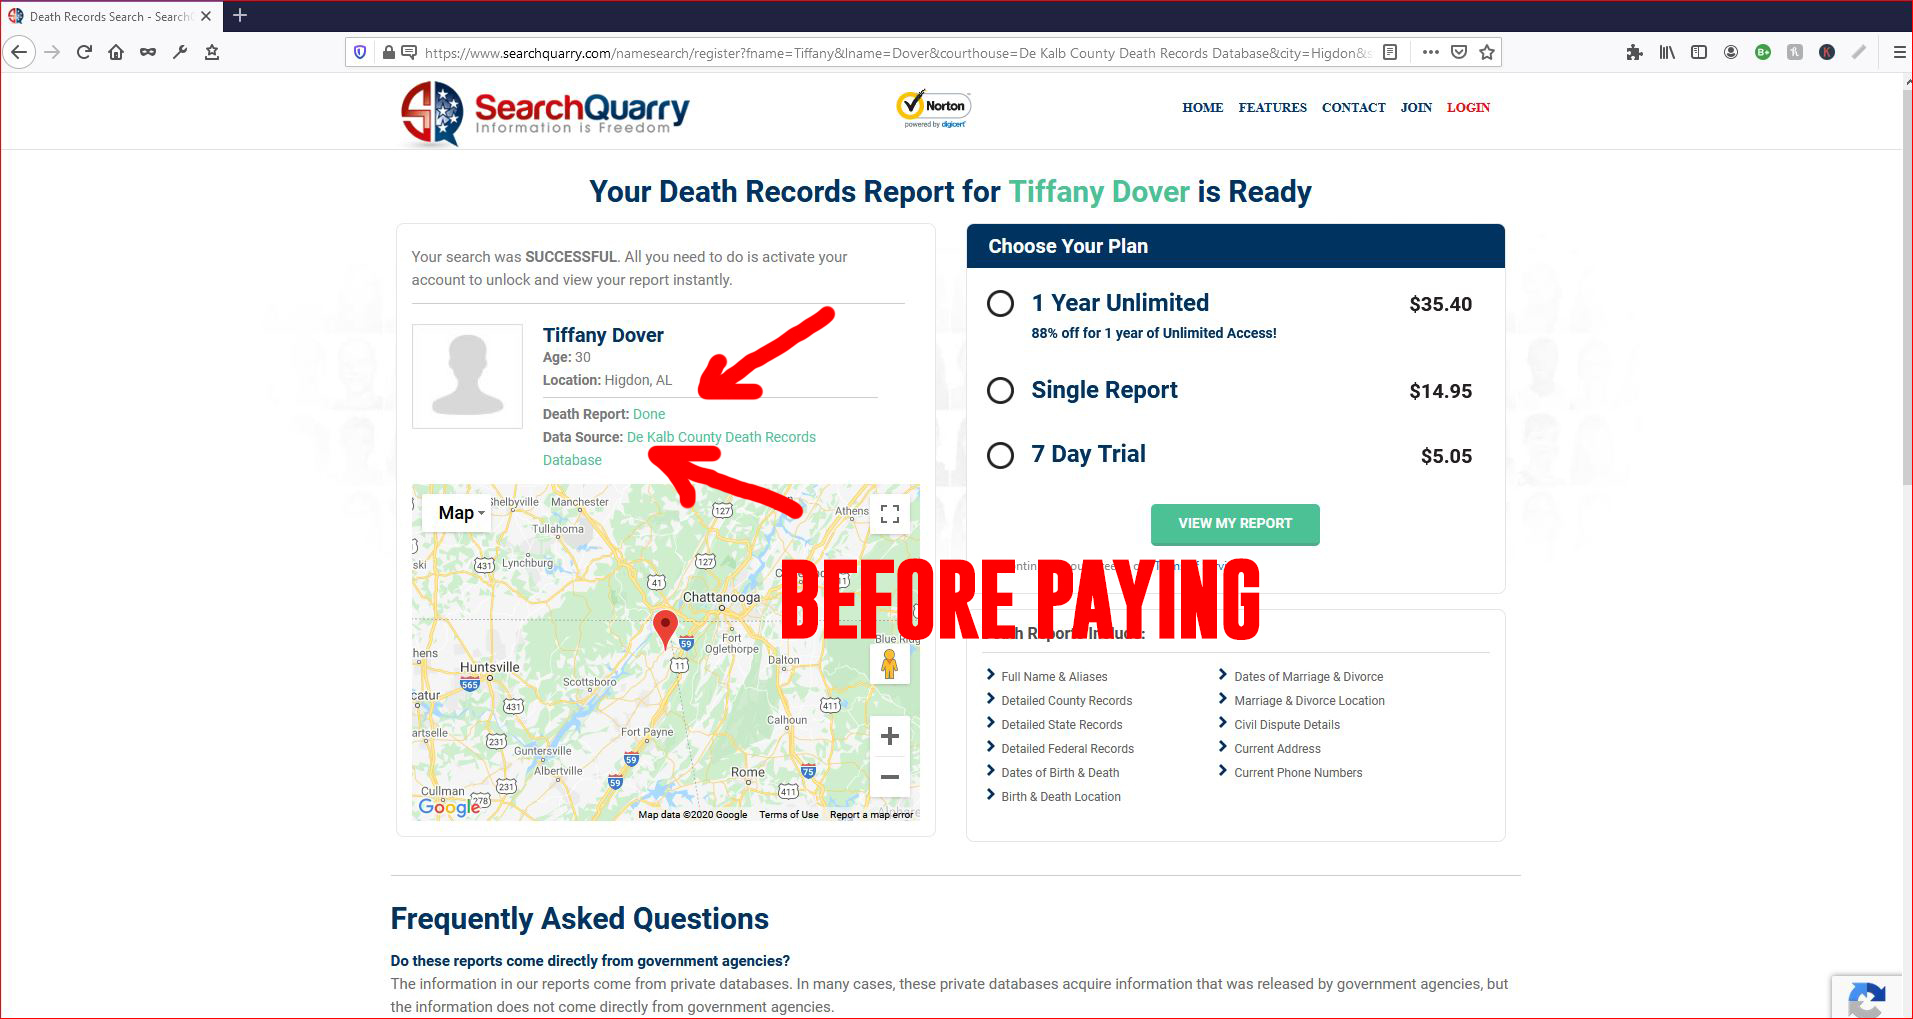
Task: Open the Firefox account icon
Action: [1731, 52]
